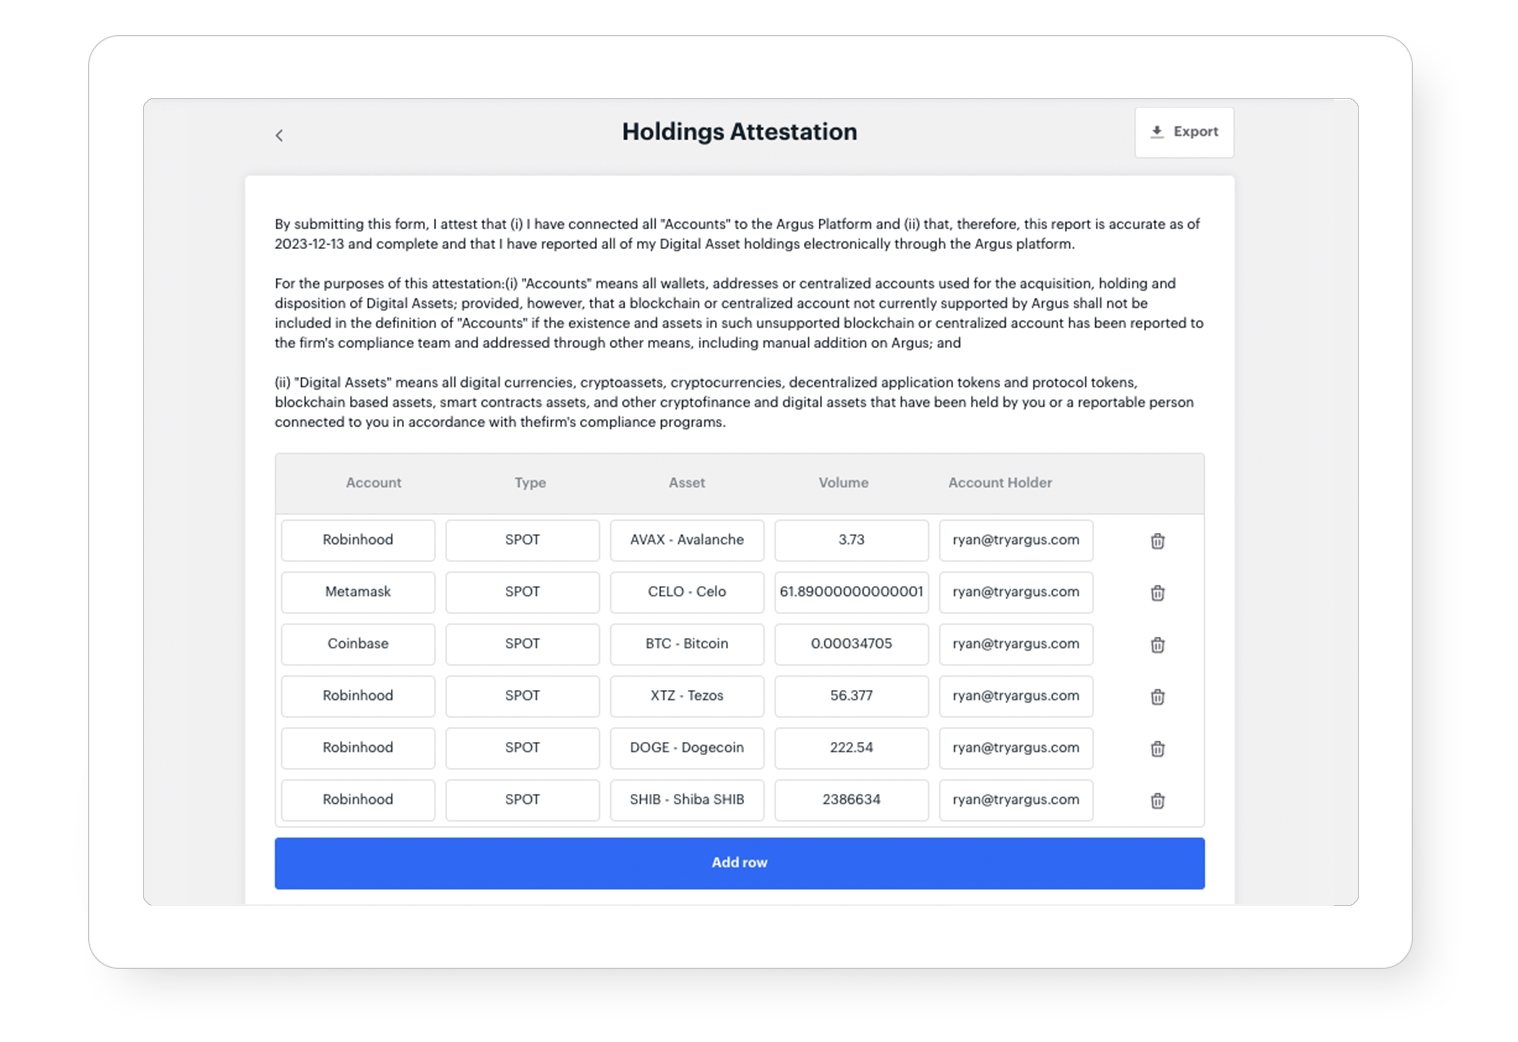Select Robinhood account field in DOGE row
Viewport: 1518px width, 1042px height.
pos(358,748)
